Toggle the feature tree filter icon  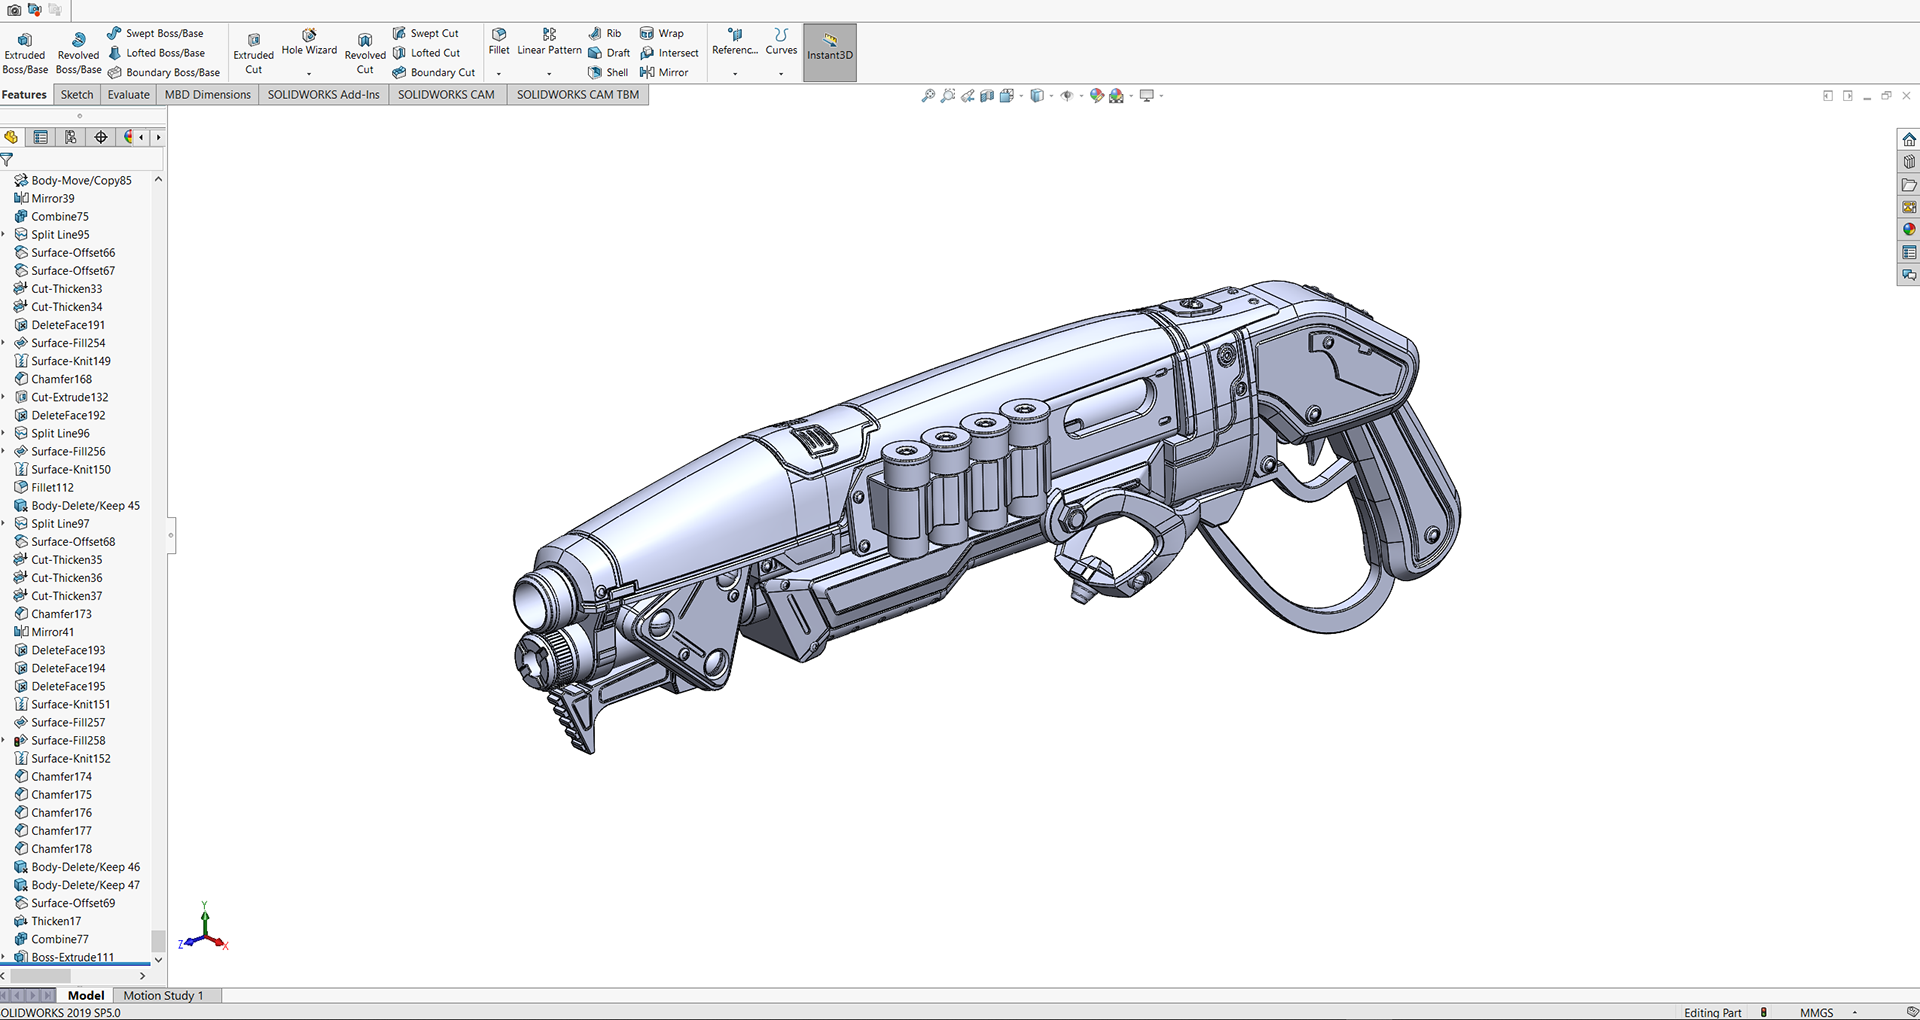click(x=7, y=159)
